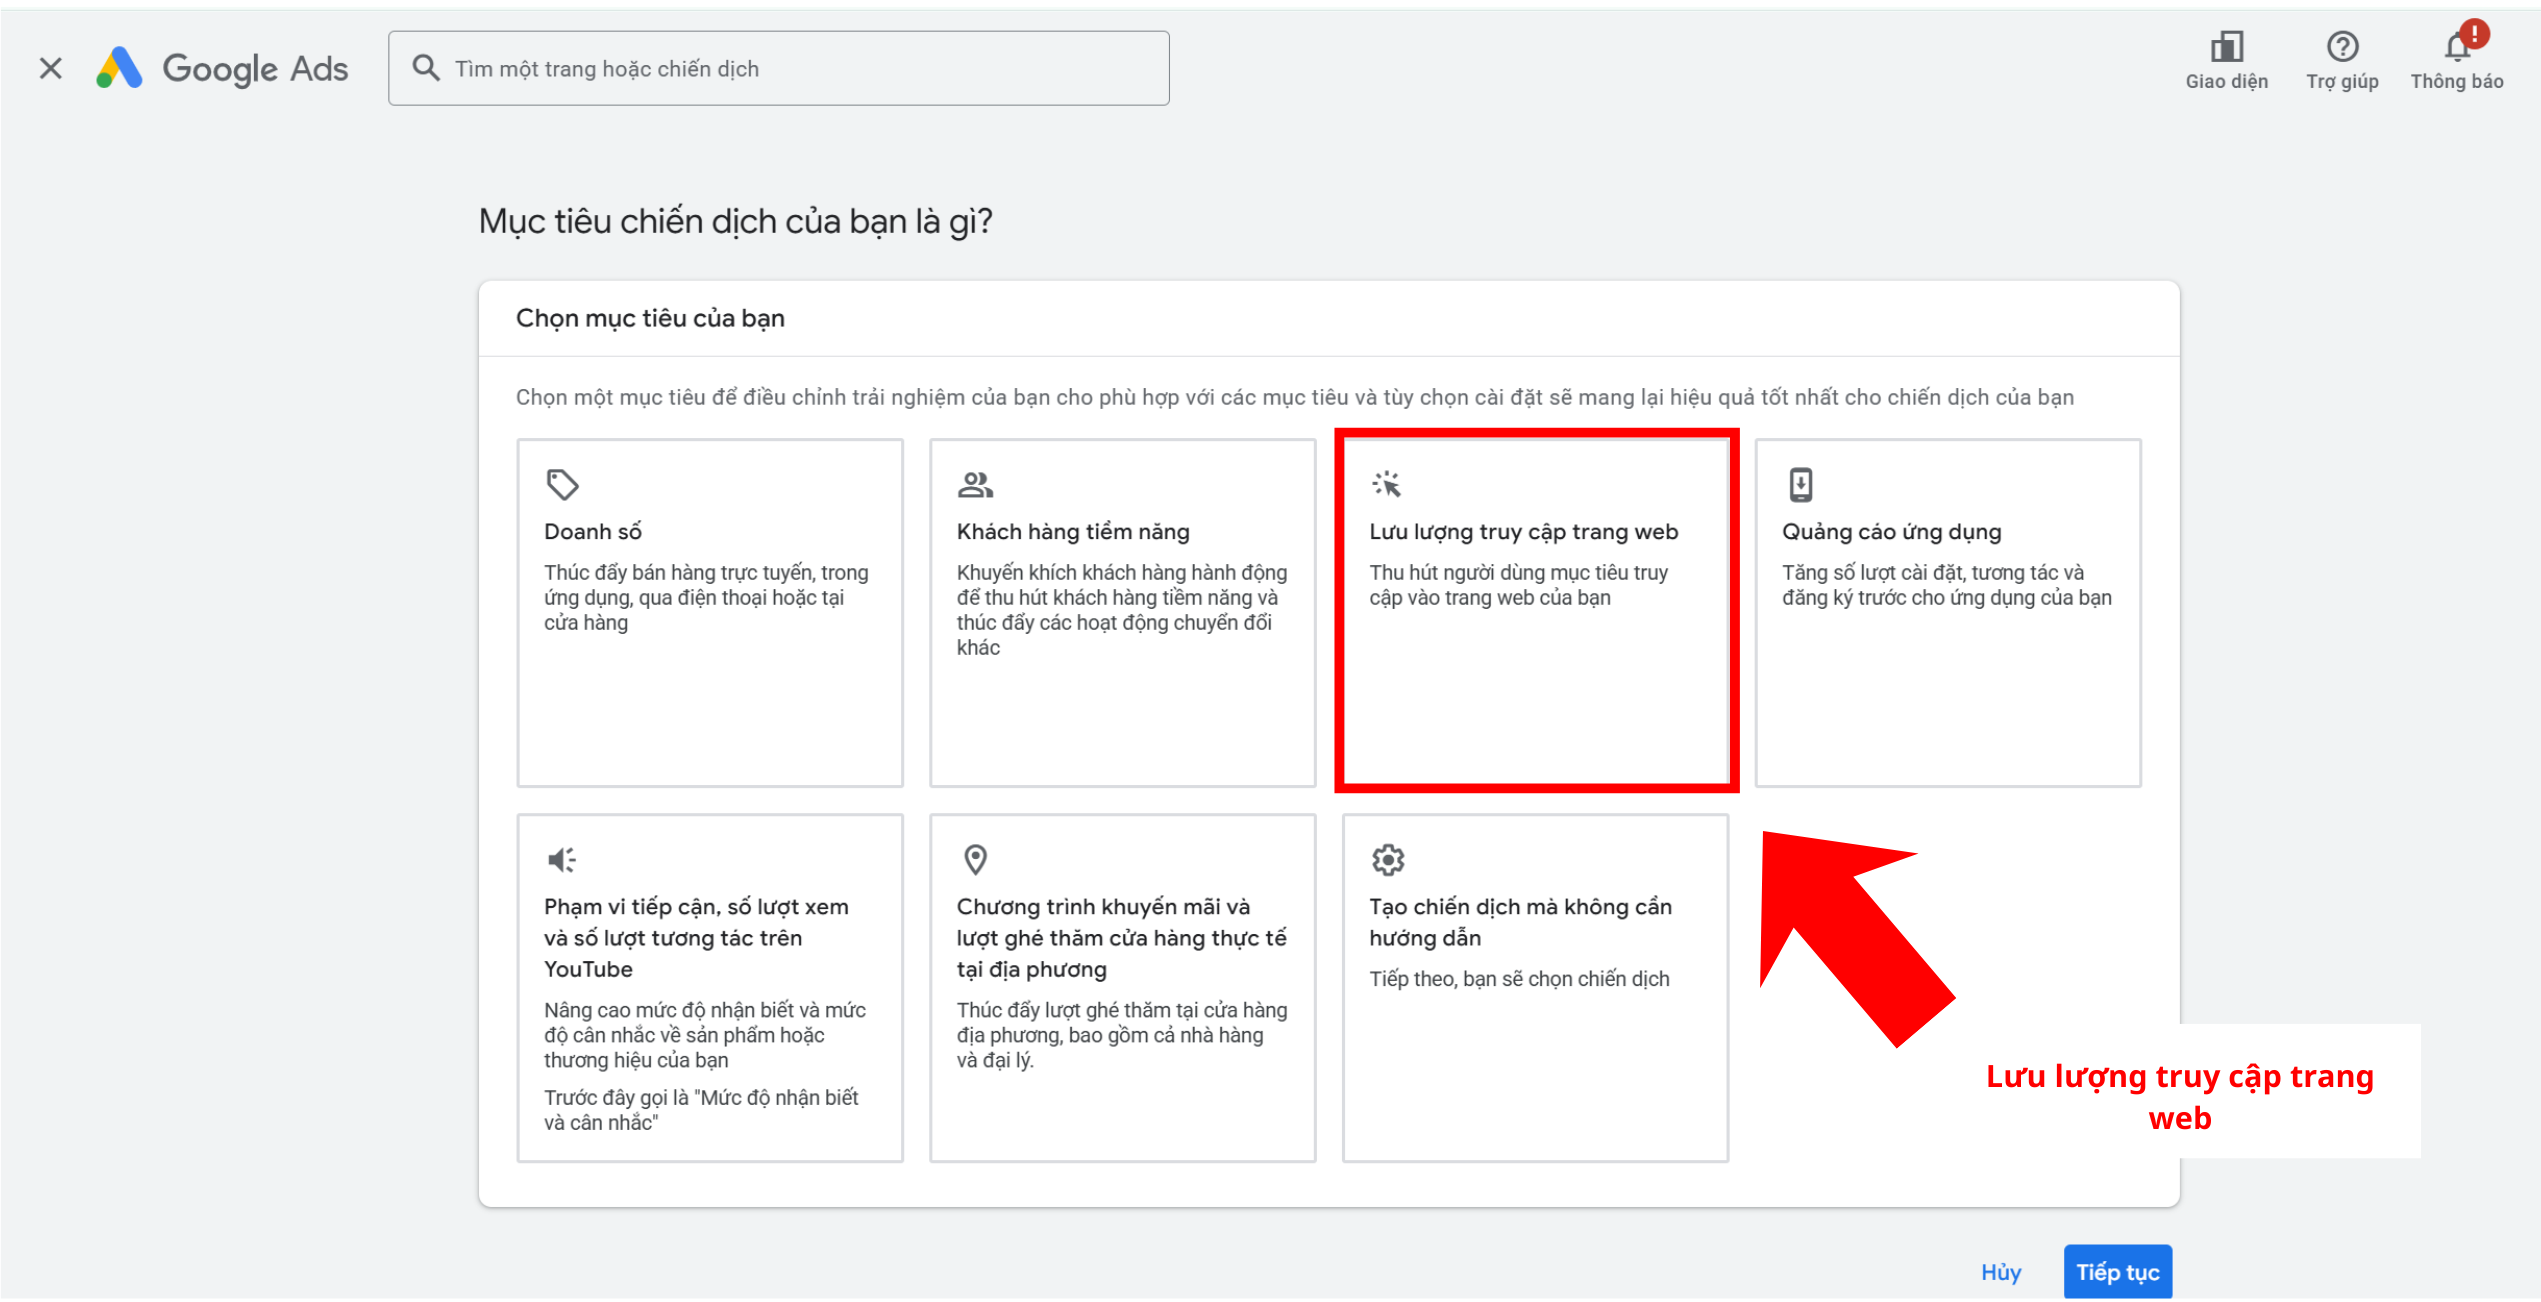Click the phone download icon on Quảng cáo ứng dụng
The height and width of the screenshot is (1302, 2541).
(1800, 485)
